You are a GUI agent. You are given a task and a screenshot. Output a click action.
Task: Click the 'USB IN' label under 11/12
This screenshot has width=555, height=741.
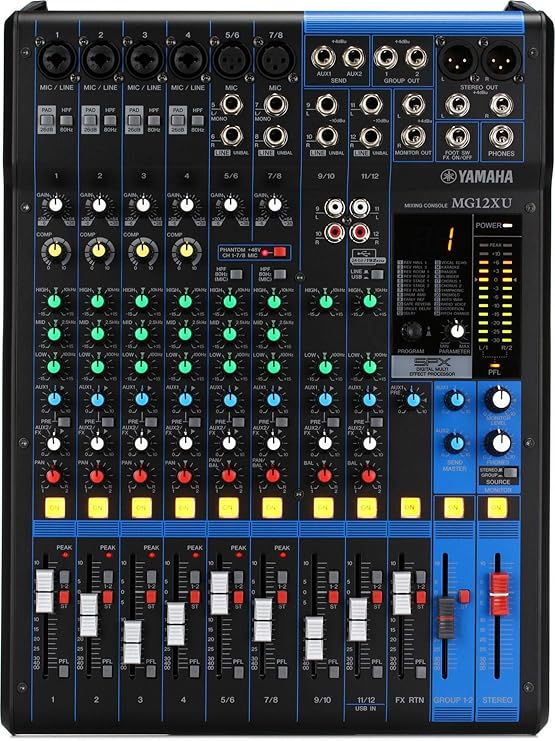click(x=365, y=708)
